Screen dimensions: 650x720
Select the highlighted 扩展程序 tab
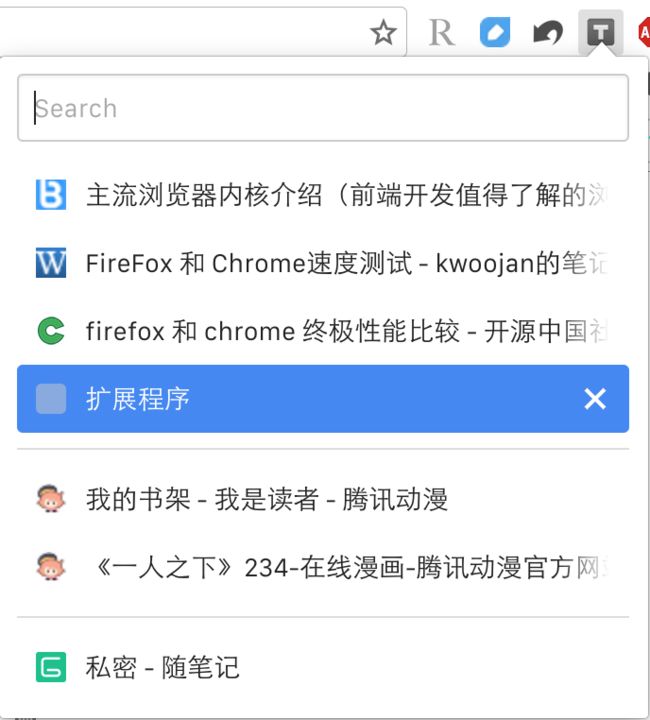click(323, 399)
